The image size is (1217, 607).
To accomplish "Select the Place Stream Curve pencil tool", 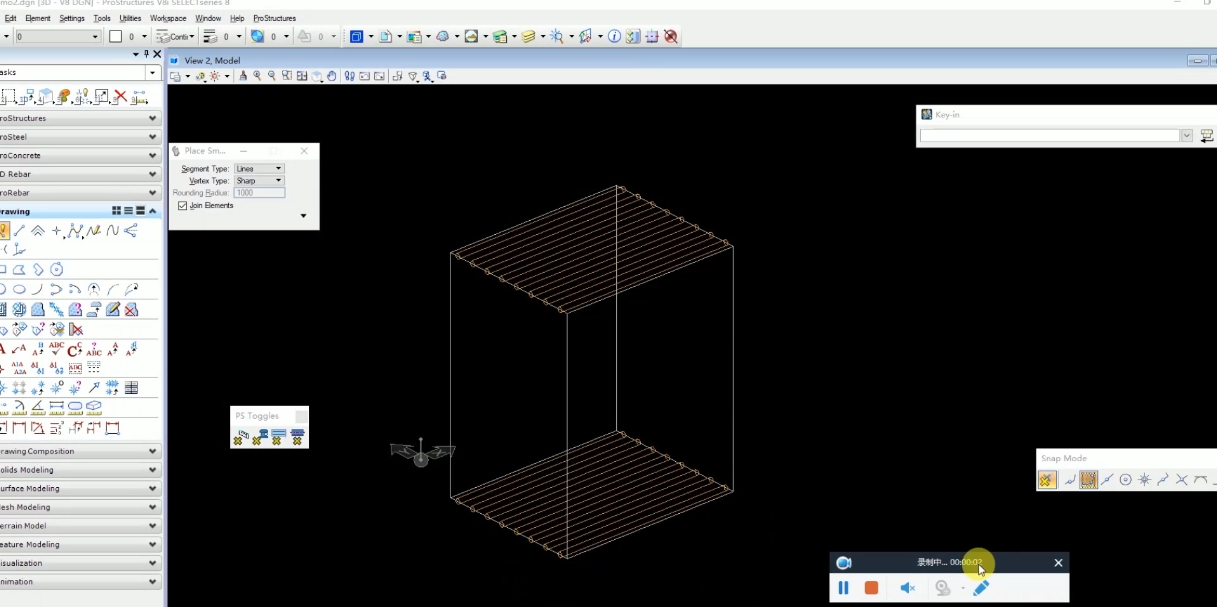I will (x=94, y=231).
